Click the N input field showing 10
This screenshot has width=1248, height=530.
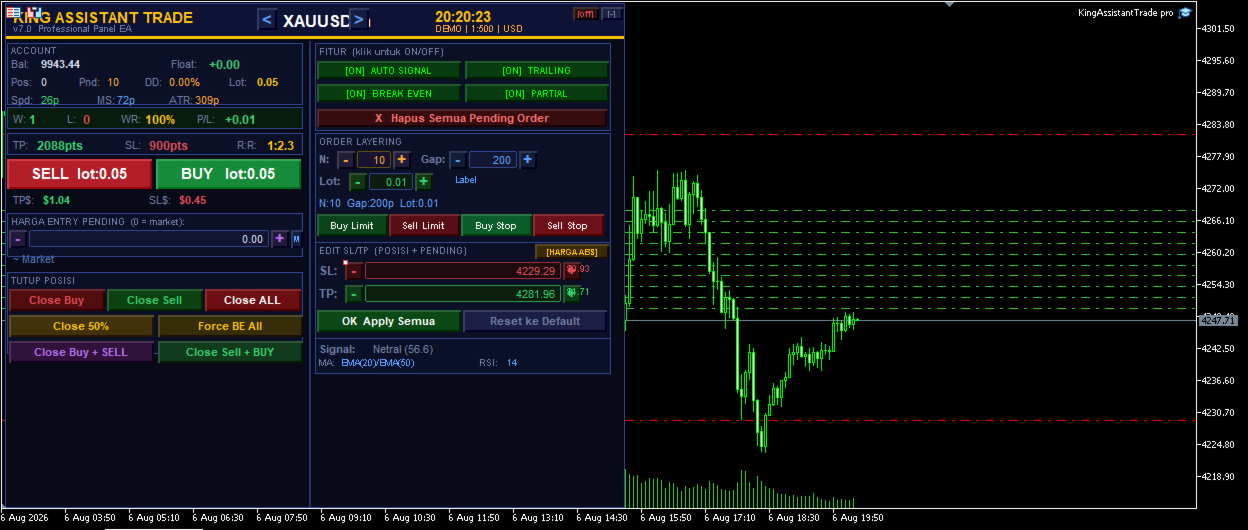pos(374,160)
